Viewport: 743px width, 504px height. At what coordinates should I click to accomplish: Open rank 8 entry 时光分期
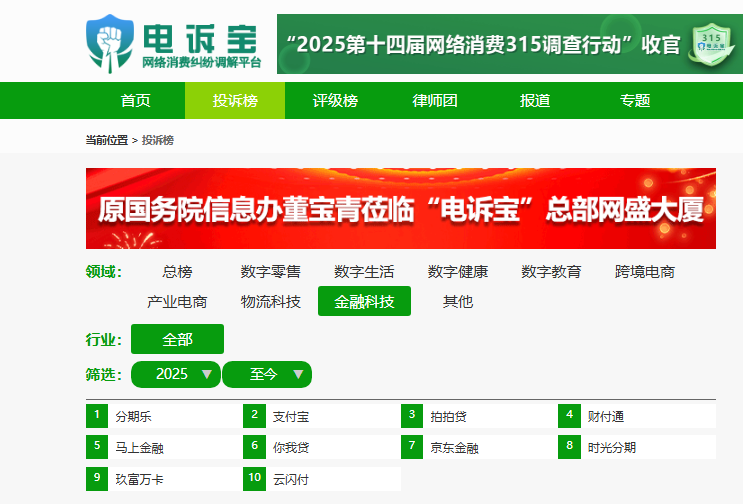(x=637, y=447)
